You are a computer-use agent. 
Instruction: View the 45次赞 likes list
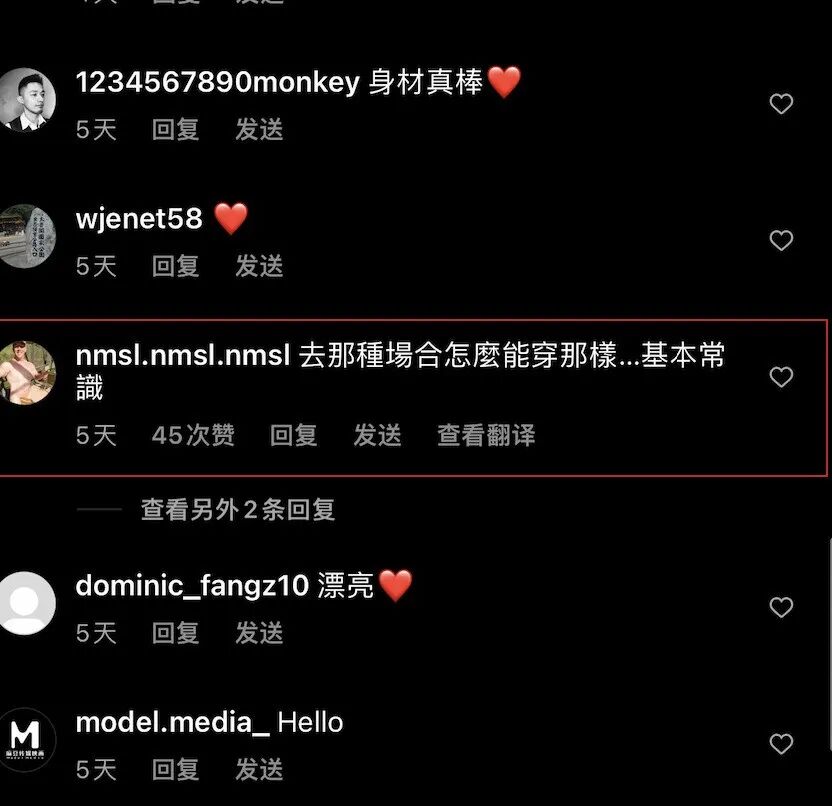(x=193, y=435)
